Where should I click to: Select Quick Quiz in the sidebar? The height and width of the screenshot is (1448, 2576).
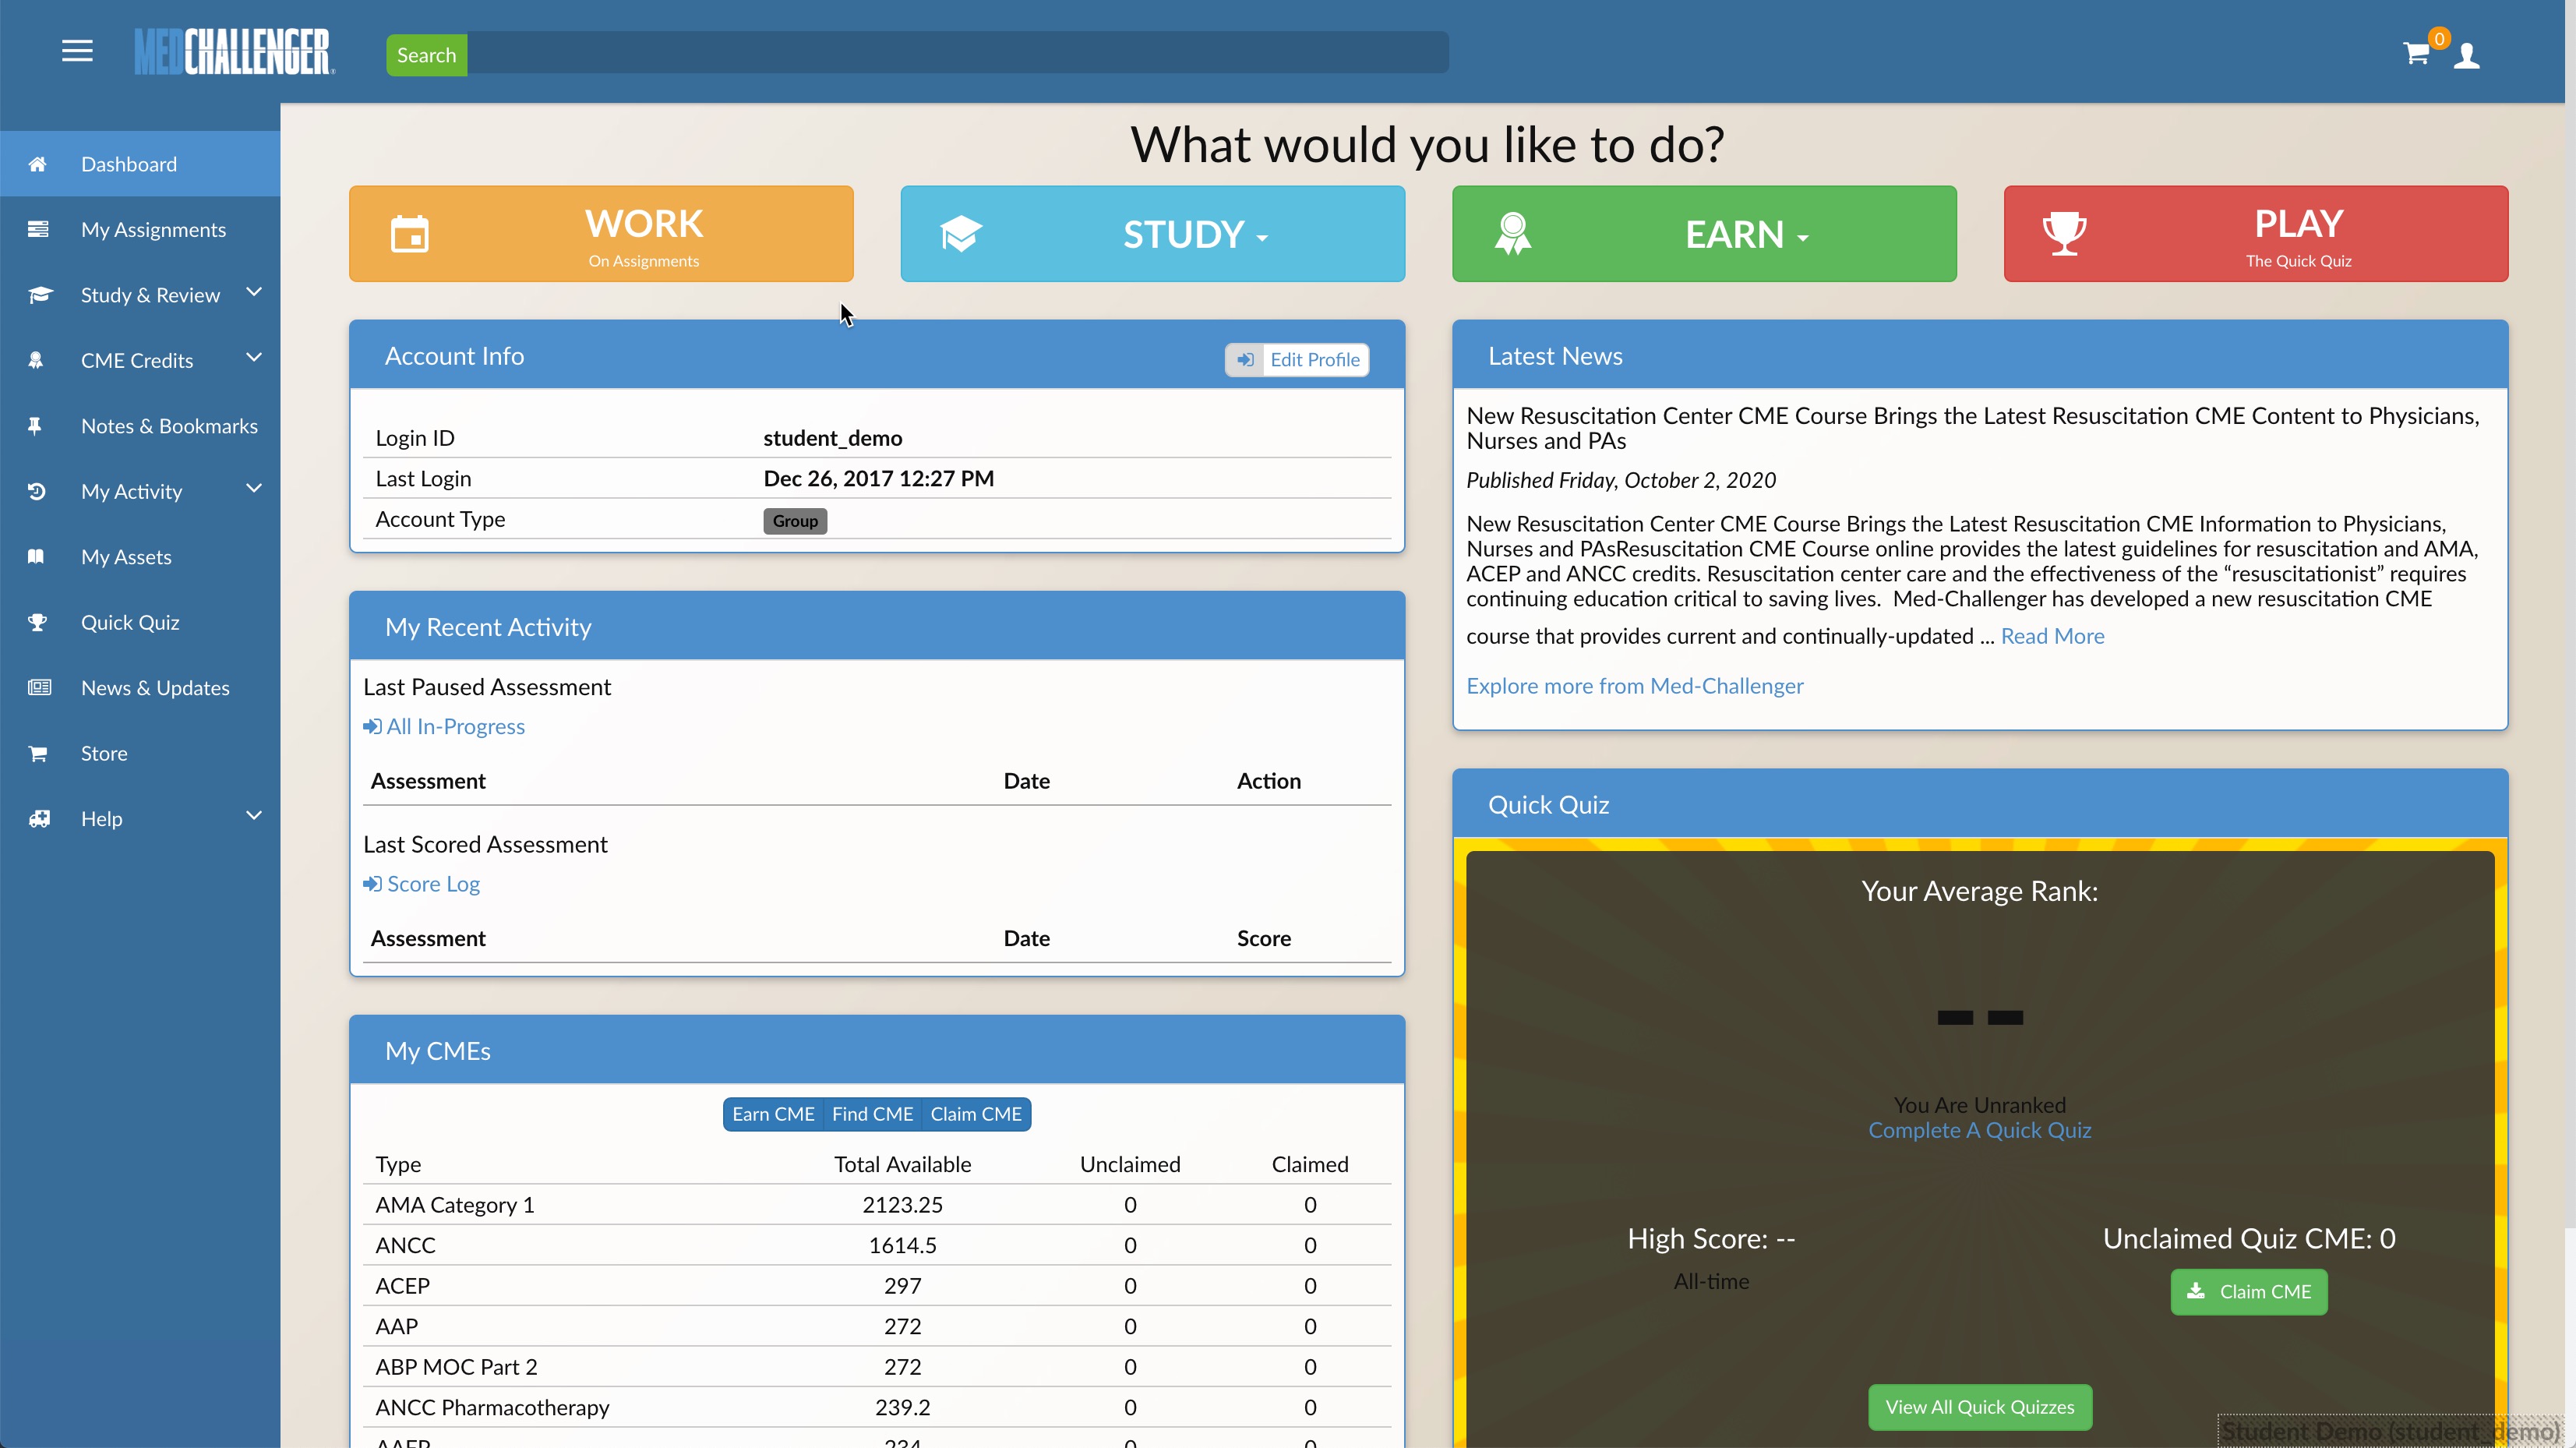140,622
